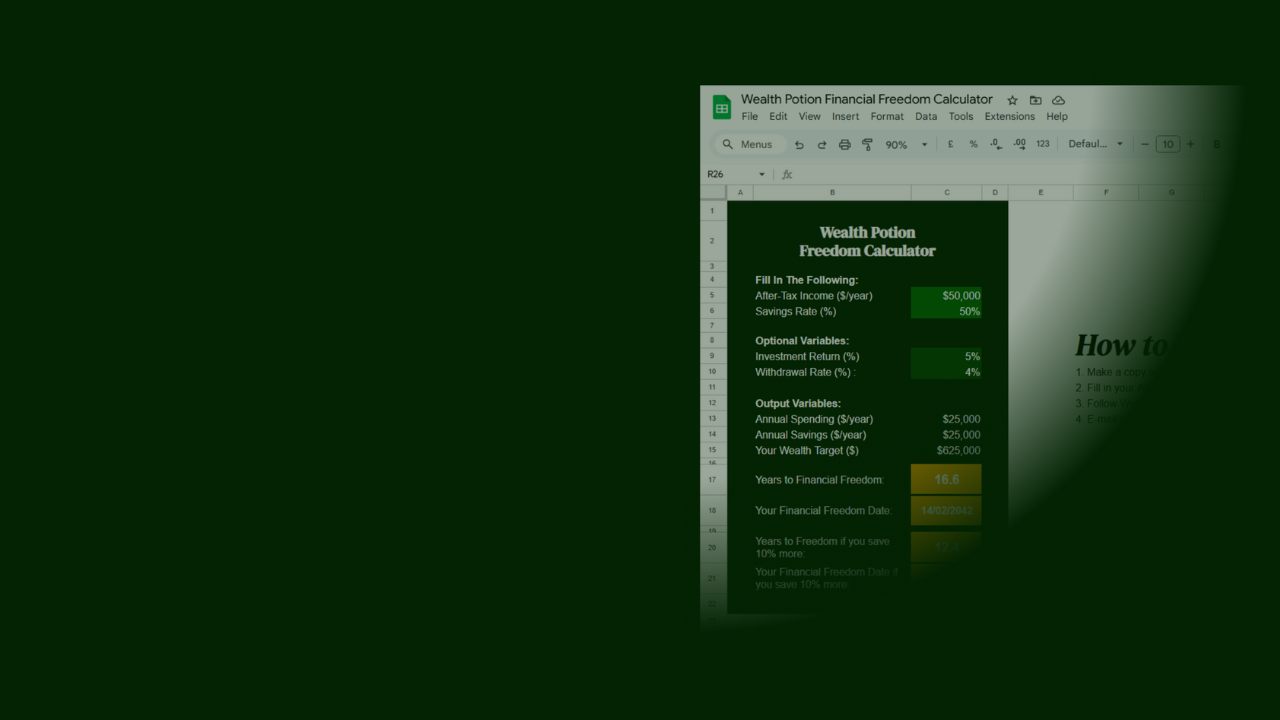Decrease font size with the minus button
The image size is (1280, 720).
[1145, 144]
